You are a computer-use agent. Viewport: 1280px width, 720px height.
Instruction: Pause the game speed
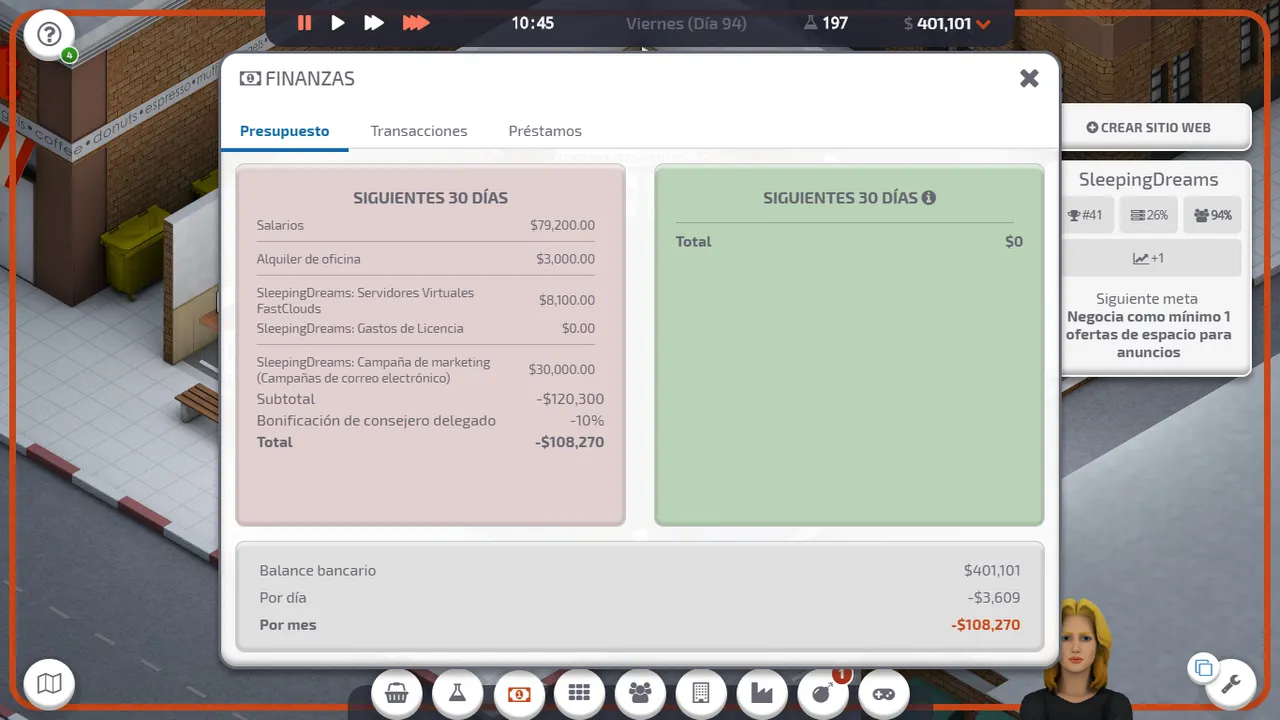click(x=304, y=23)
